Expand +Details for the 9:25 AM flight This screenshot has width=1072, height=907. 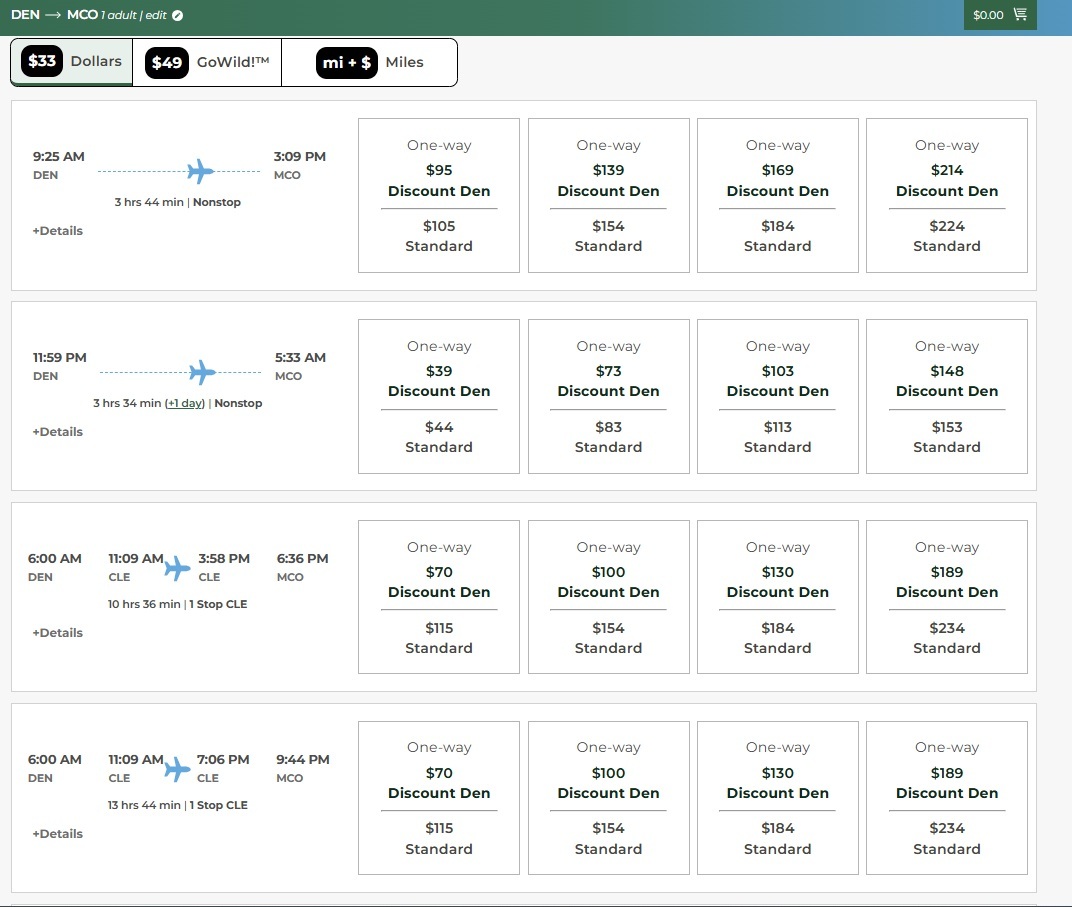(58, 231)
